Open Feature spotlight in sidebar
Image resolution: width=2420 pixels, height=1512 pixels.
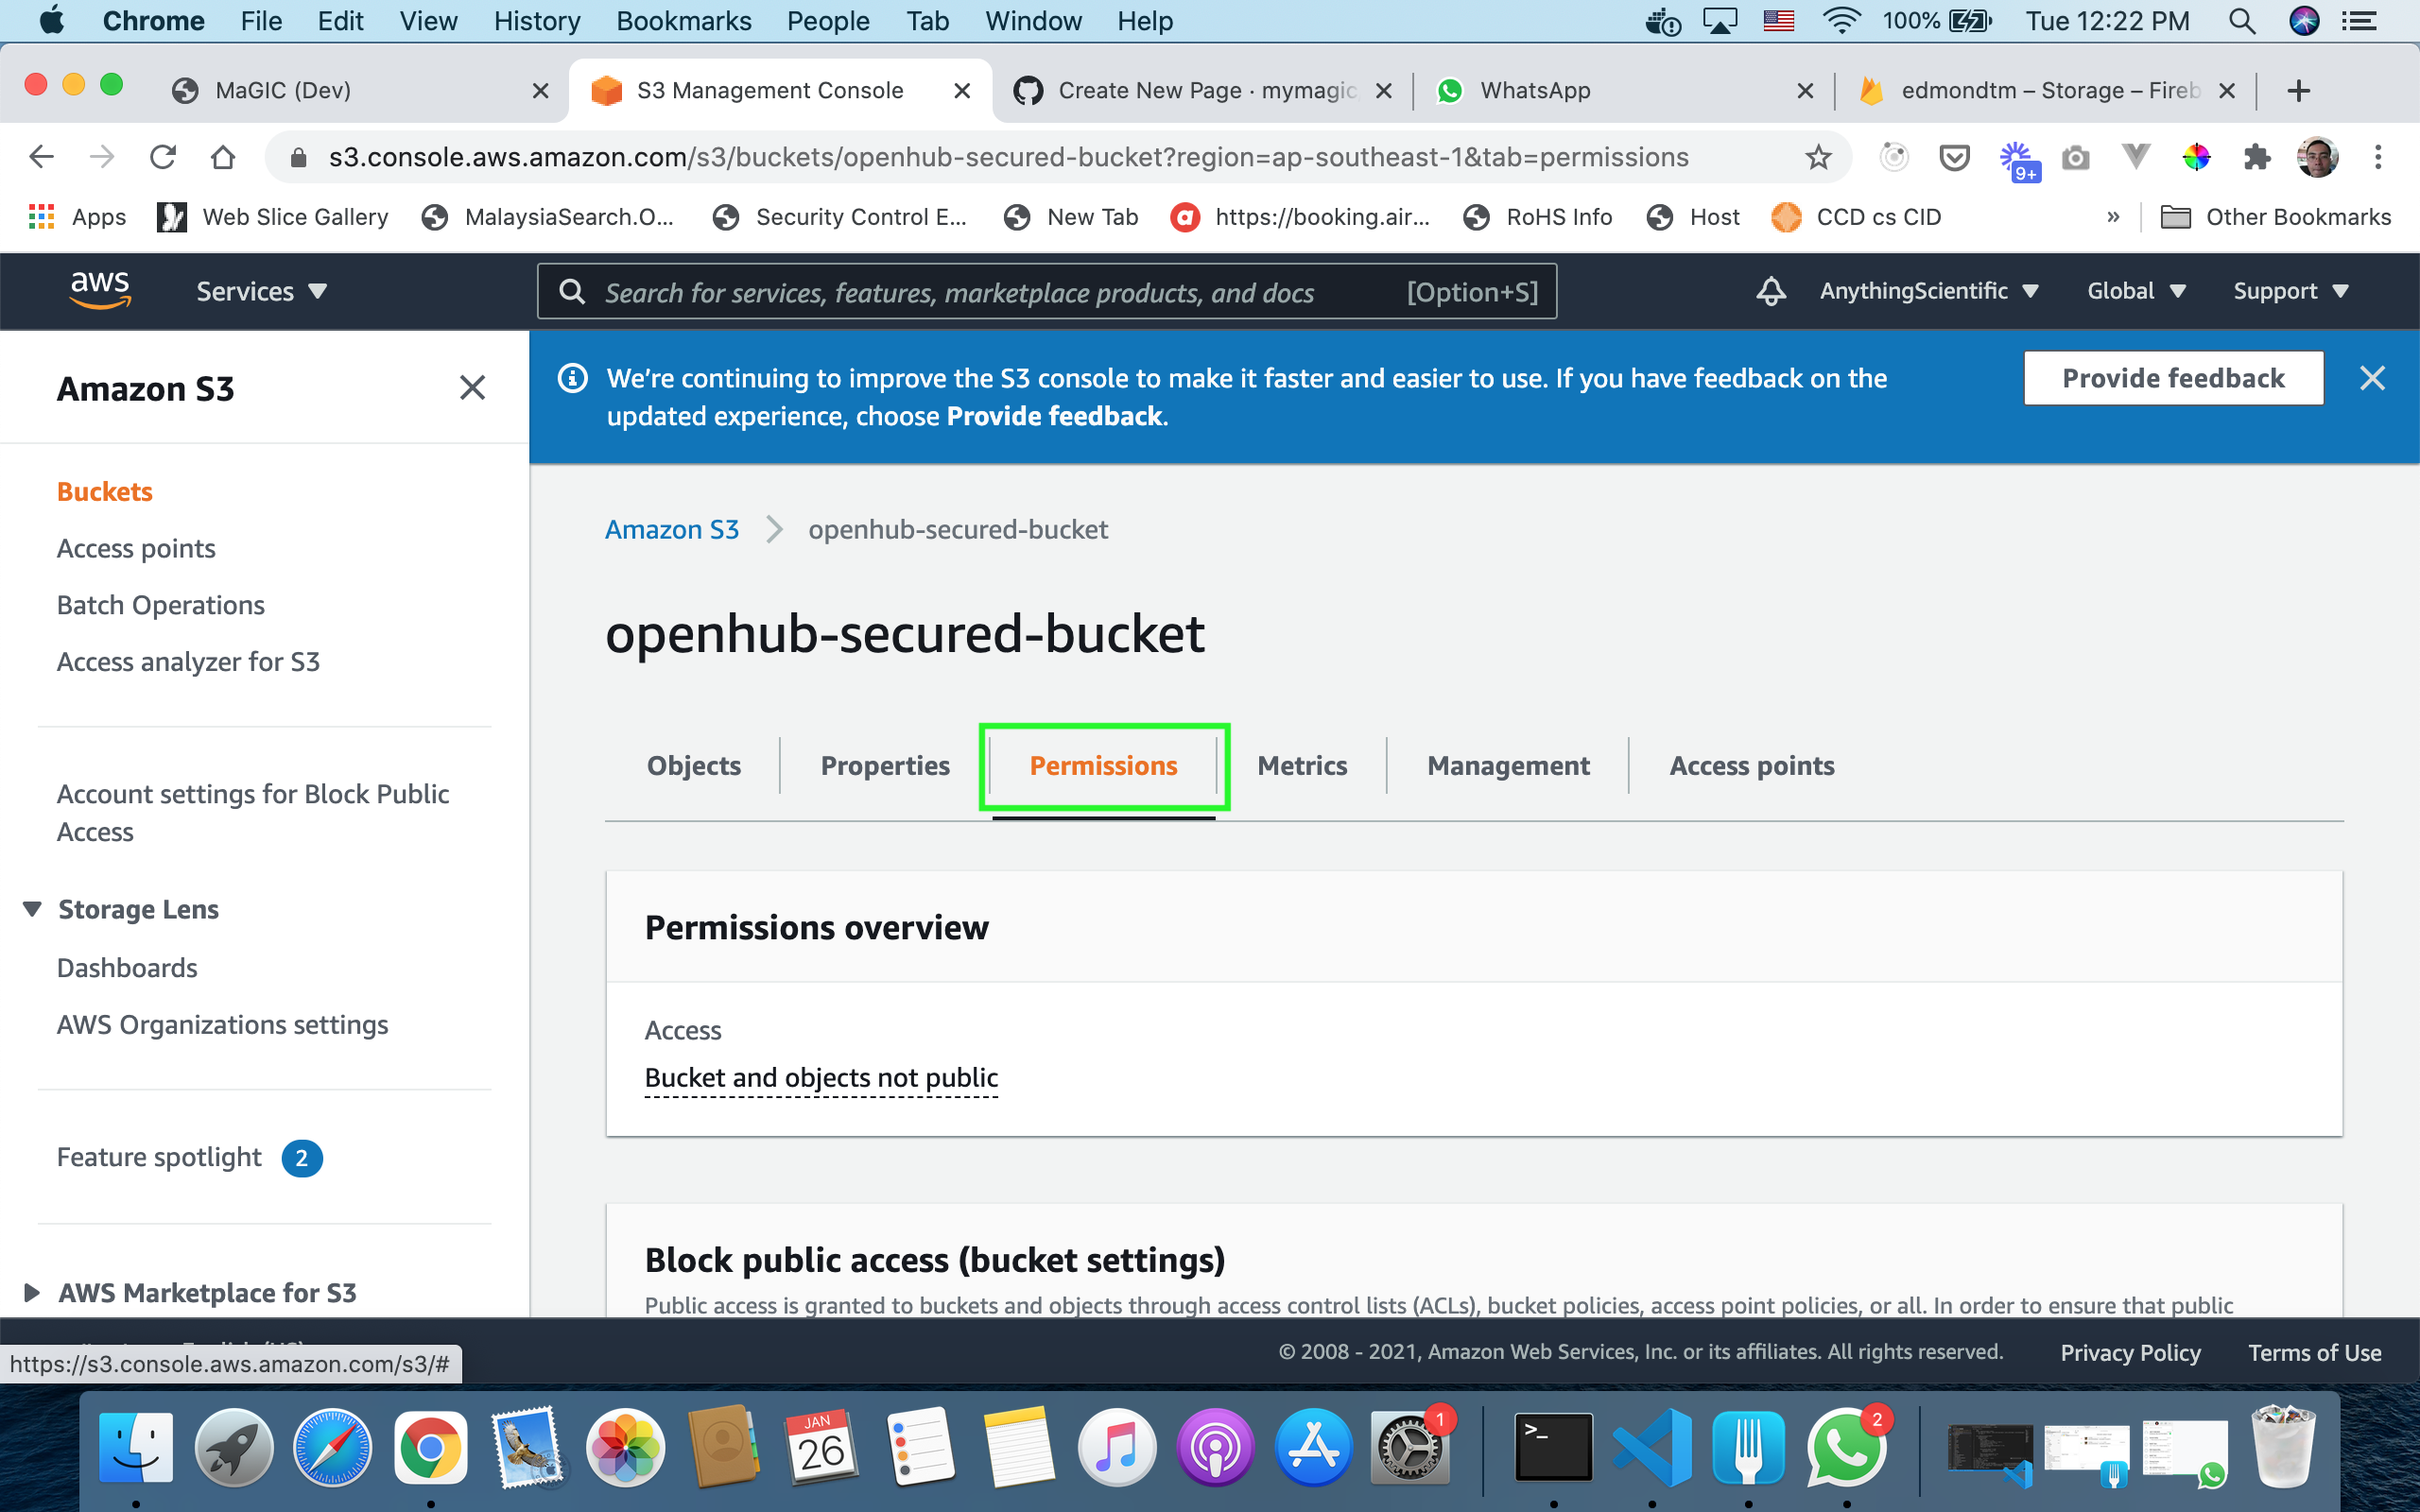click(x=158, y=1157)
